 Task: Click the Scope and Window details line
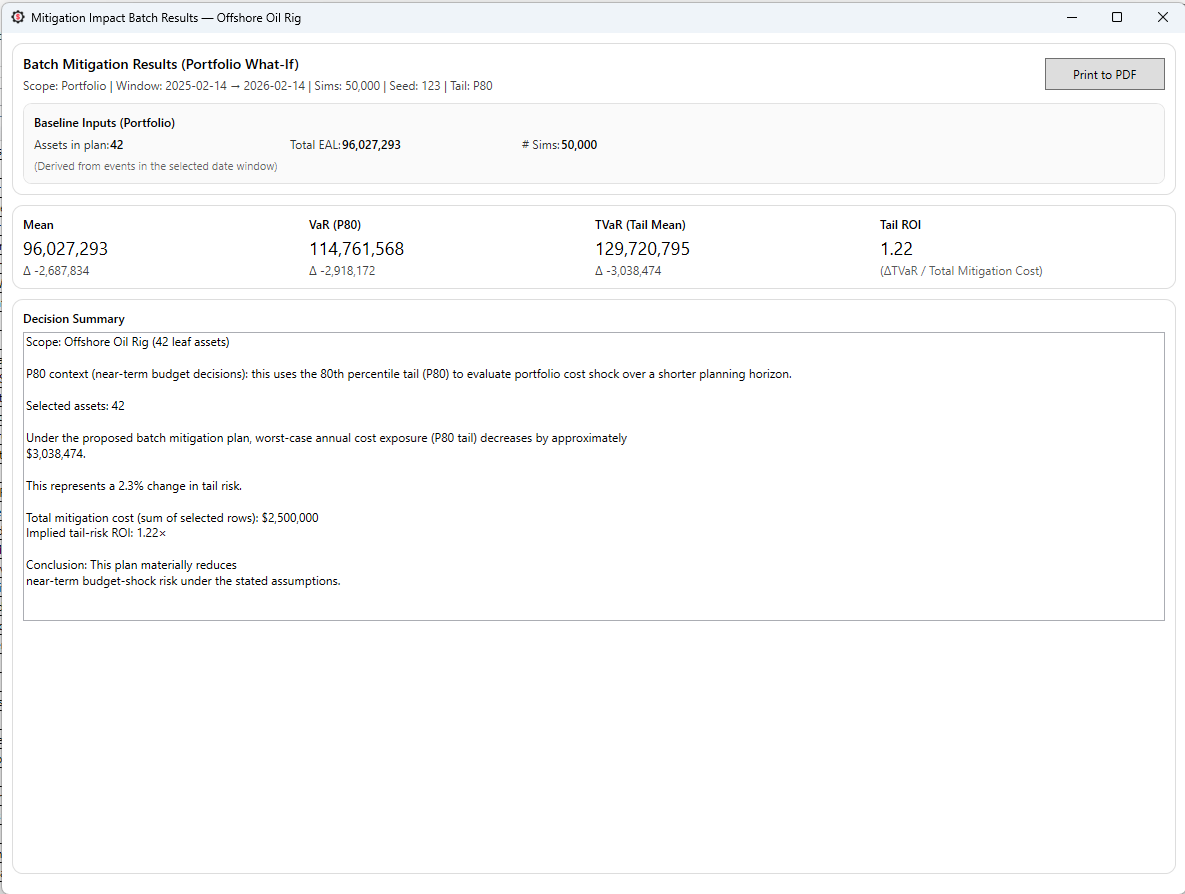click(257, 86)
